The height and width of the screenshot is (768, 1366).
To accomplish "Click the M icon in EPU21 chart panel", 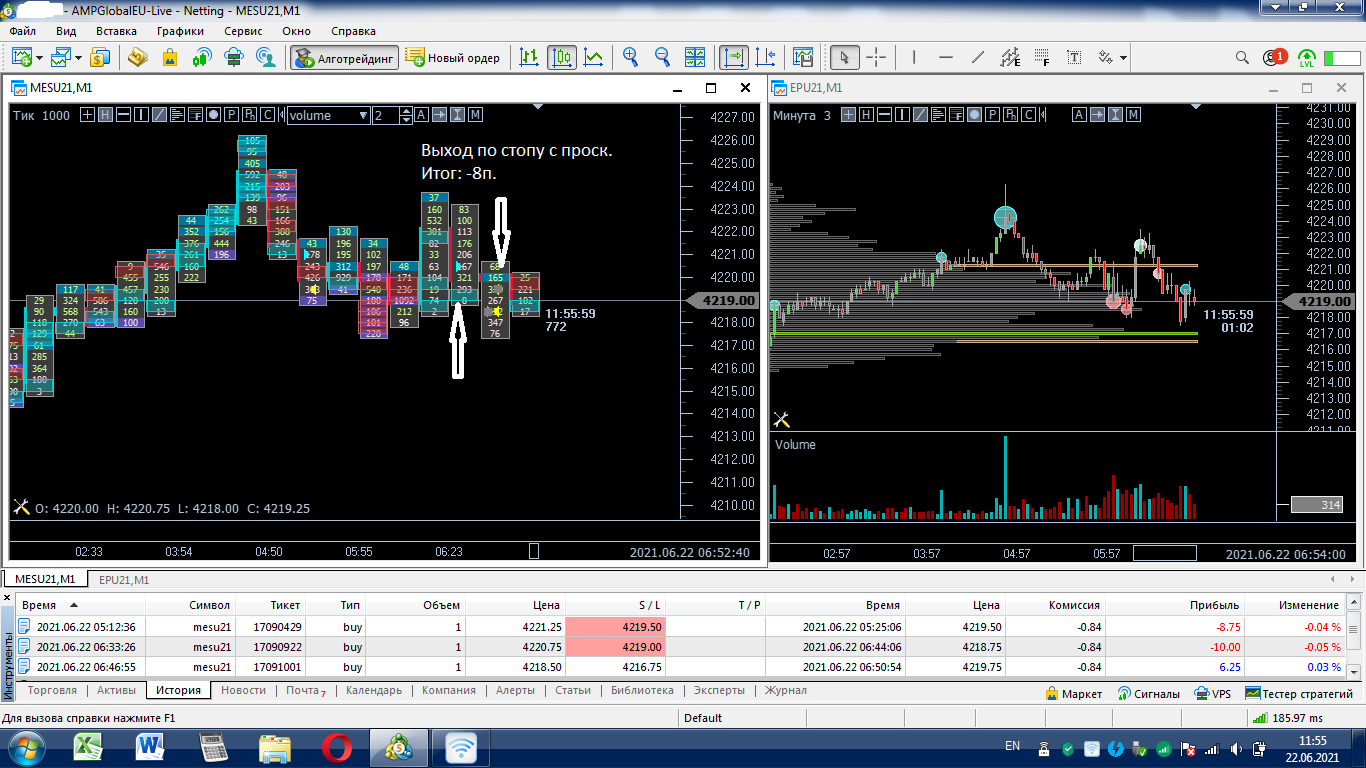I will pos(1134,115).
